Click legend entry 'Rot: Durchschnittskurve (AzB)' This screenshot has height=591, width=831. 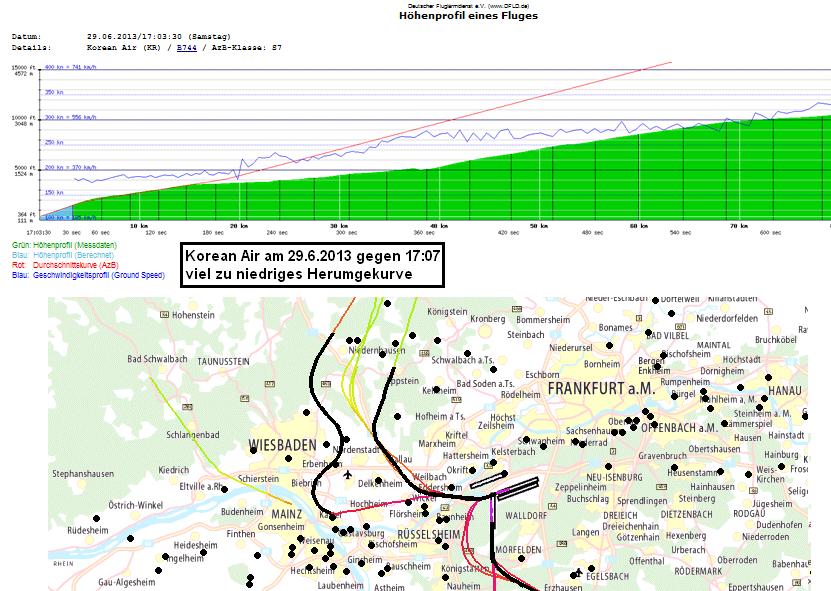point(65,265)
